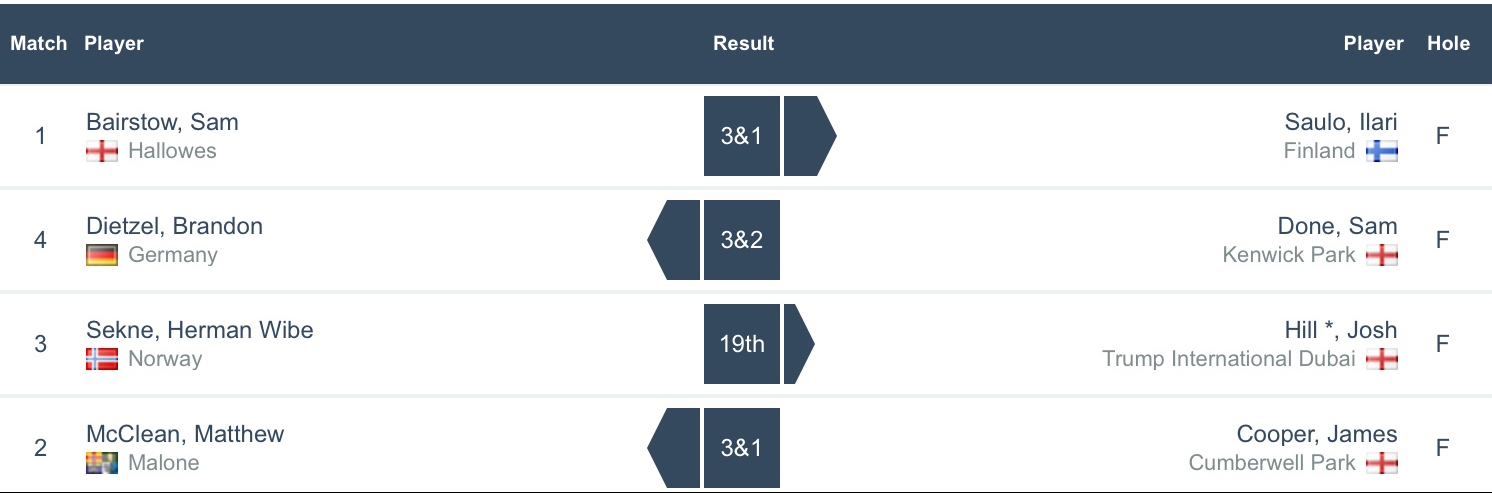Click the Hole column header
1492x493 pixels.
coord(1448,44)
